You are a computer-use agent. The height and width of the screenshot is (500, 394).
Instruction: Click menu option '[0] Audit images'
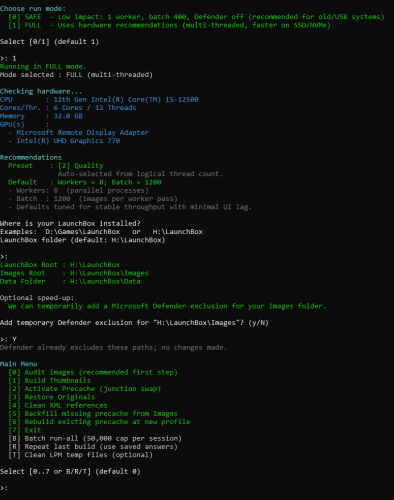pyautogui.click(x=93, y=372)
